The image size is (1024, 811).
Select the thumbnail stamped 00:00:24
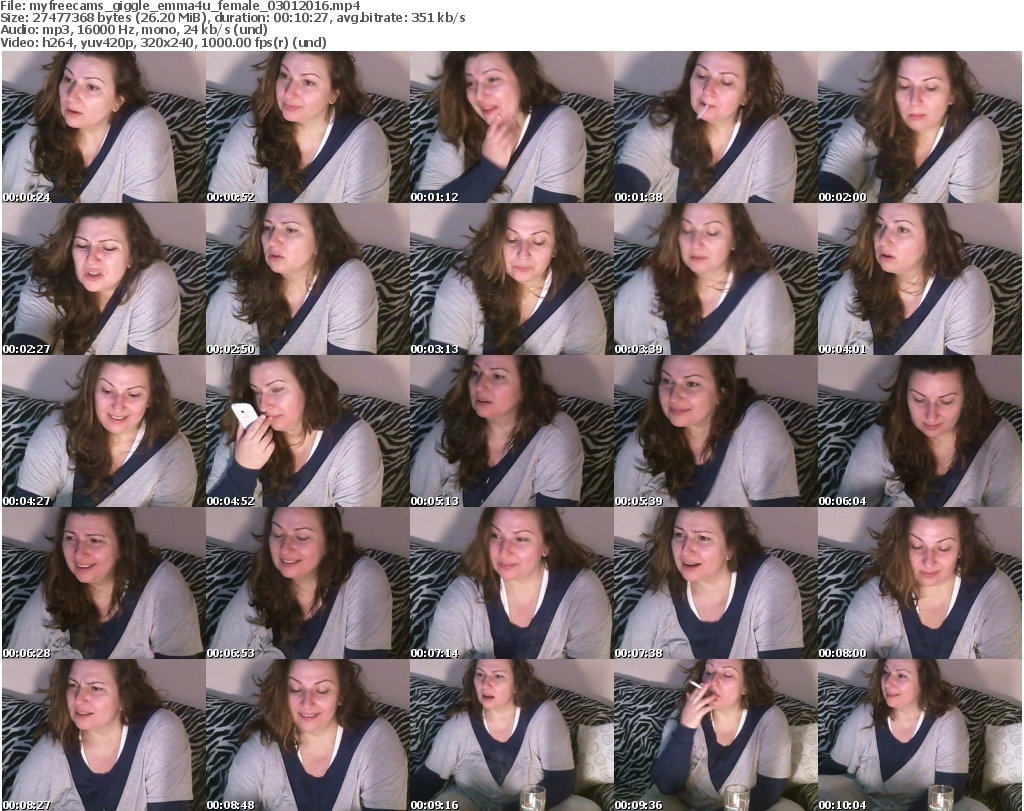coord(103,127)
